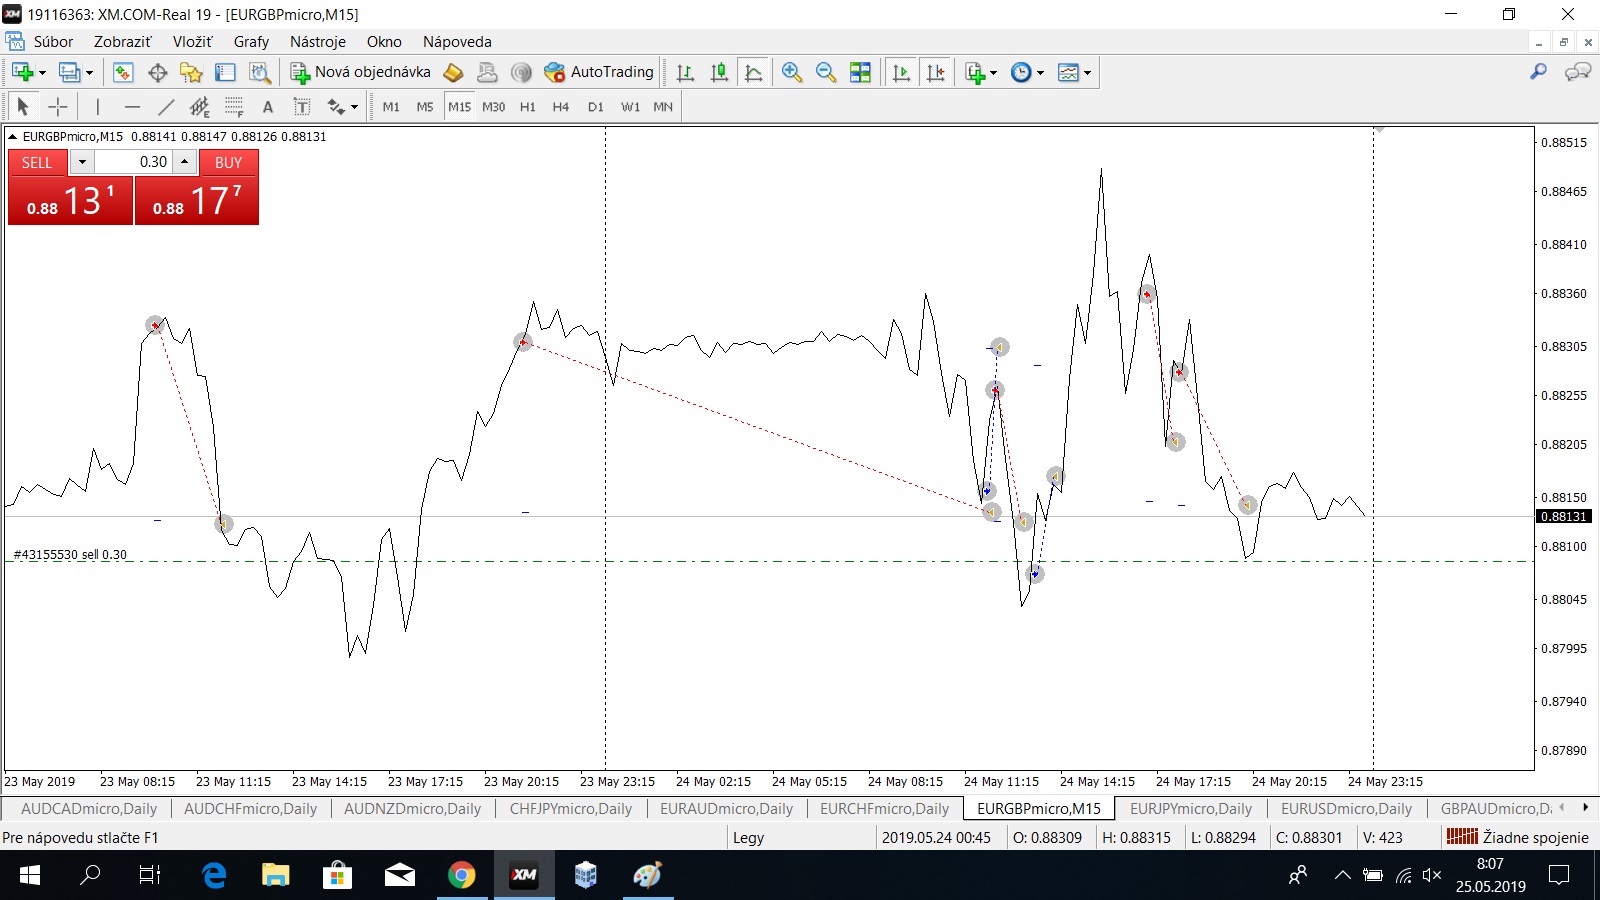Click the tile windows icon
1600x900 pixels.
tap(860, 72)
